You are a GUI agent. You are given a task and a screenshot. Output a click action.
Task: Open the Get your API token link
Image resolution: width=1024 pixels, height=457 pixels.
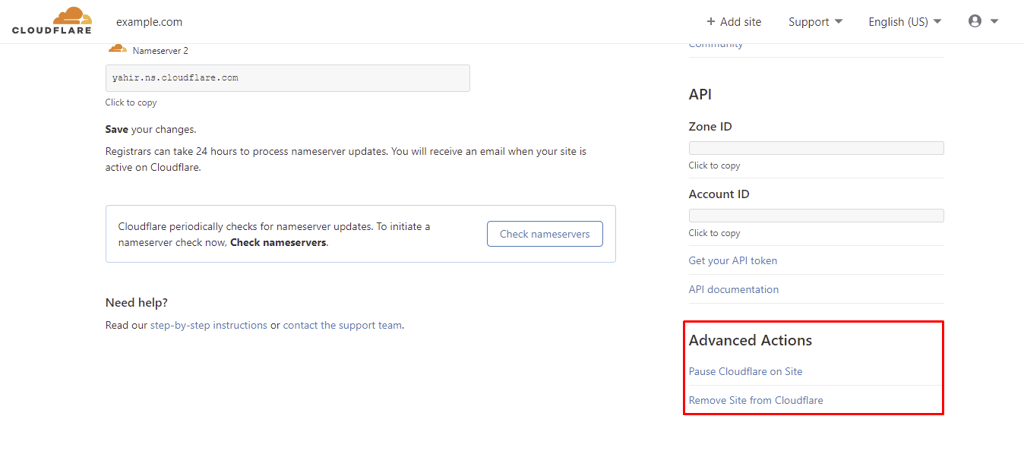pyautogui.click(x=733, y=260)
